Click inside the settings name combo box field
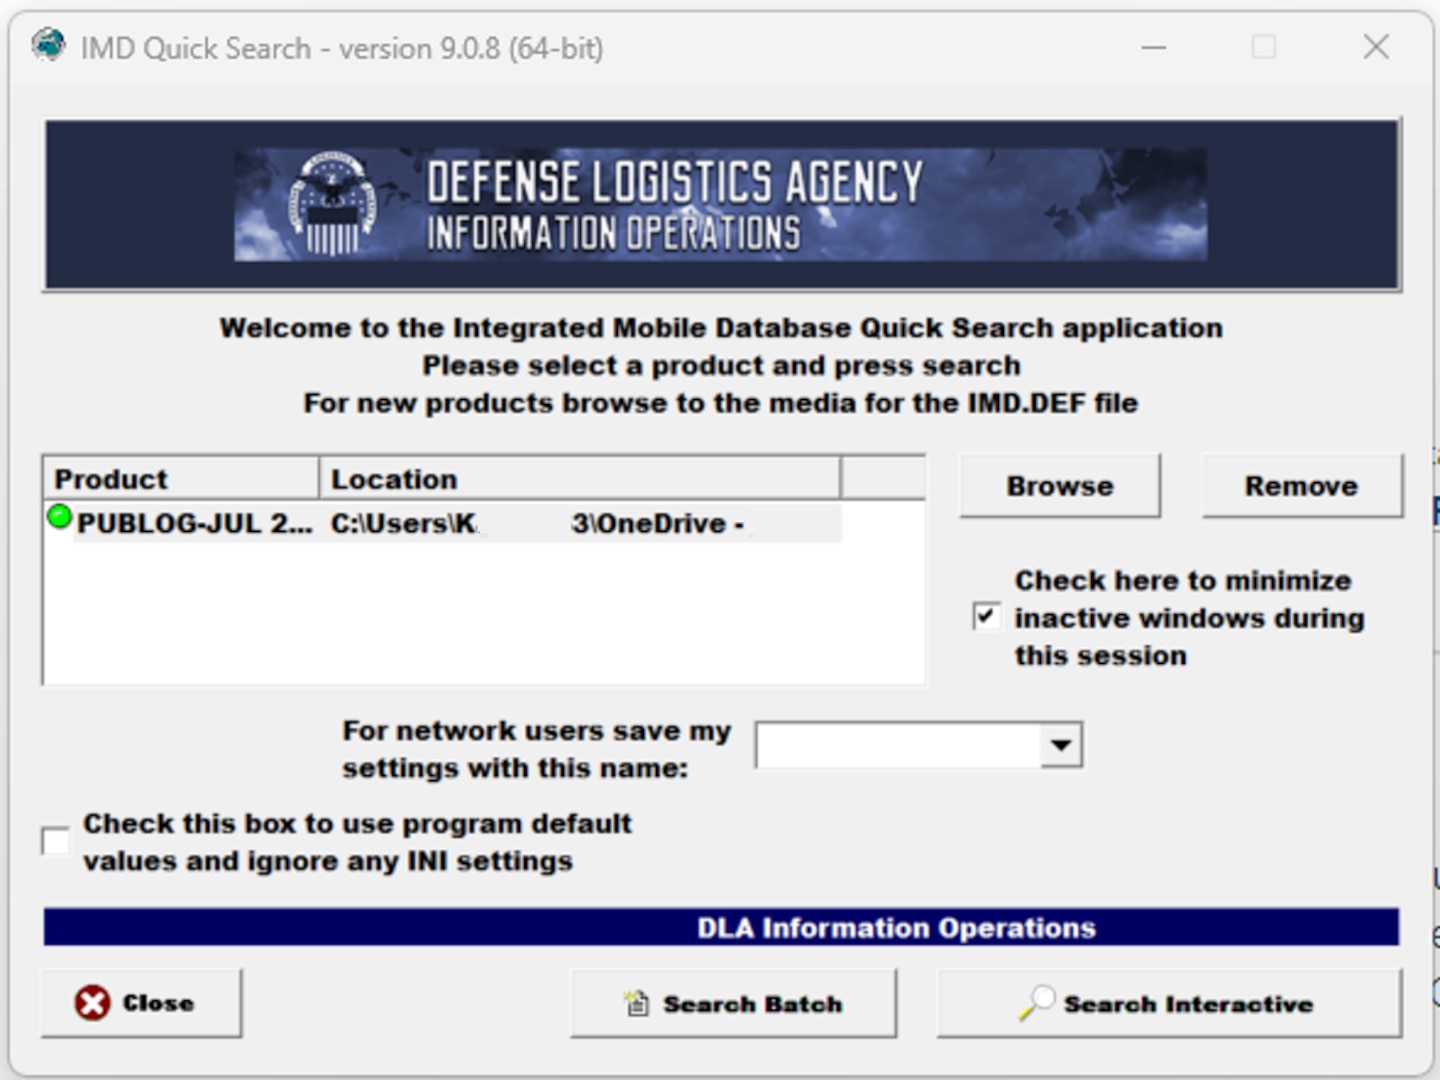Image resolution: width=1440 pixels, height=1080 pixels. 898,745
